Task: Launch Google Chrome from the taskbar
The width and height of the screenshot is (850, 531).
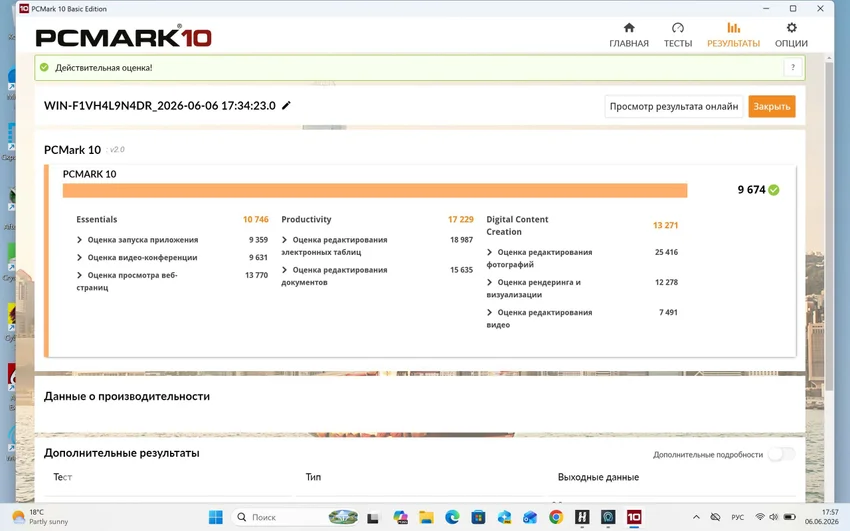Action: [x=556, y=517]
